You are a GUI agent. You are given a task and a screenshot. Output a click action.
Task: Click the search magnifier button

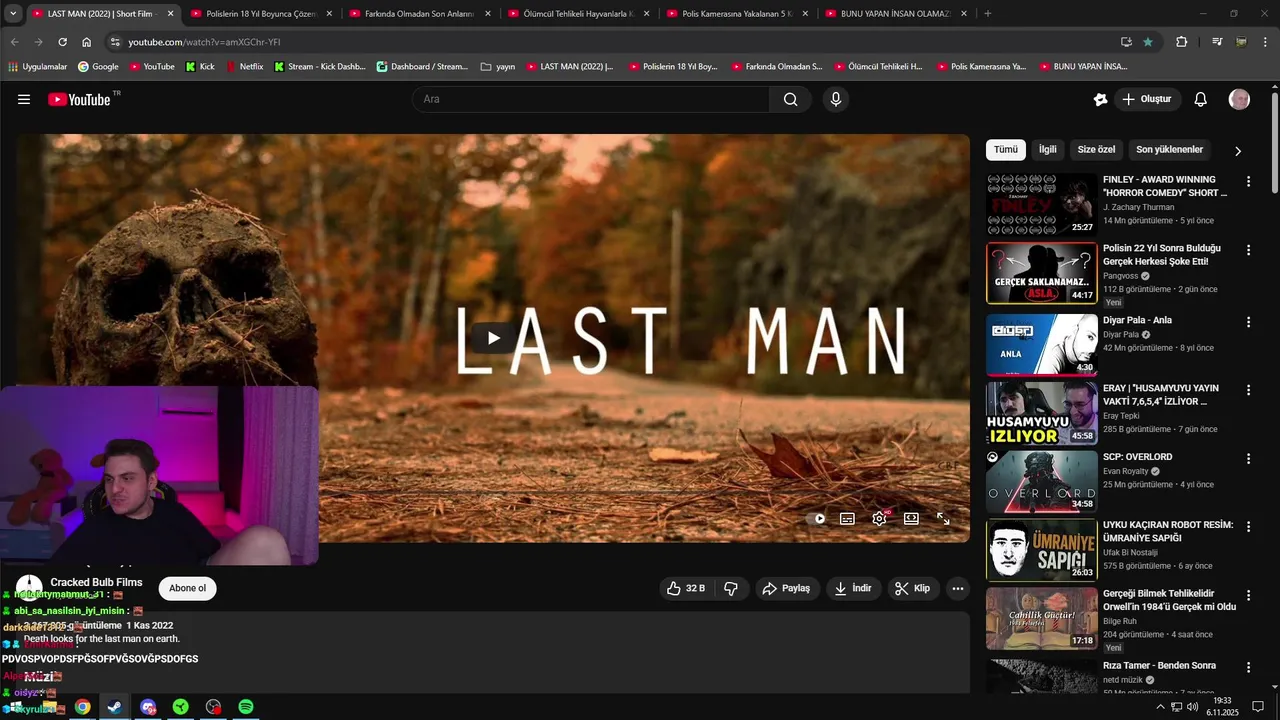[x=790, y=99]
